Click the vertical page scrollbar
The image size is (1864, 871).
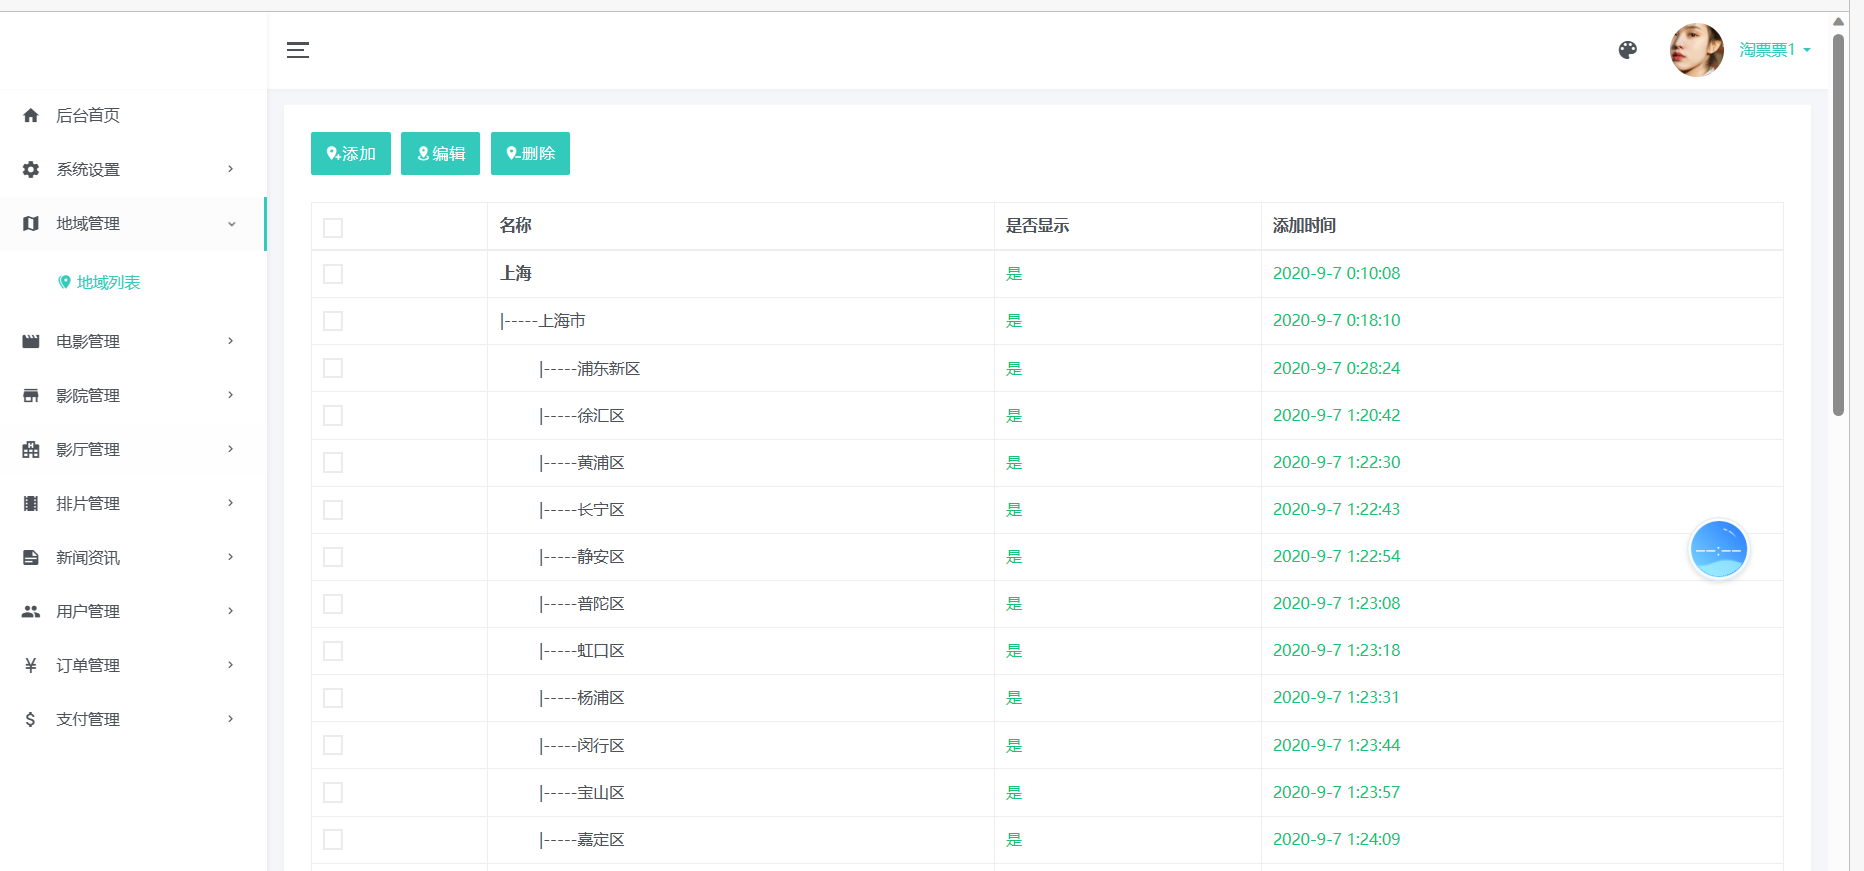click(x=1838, y=225)
